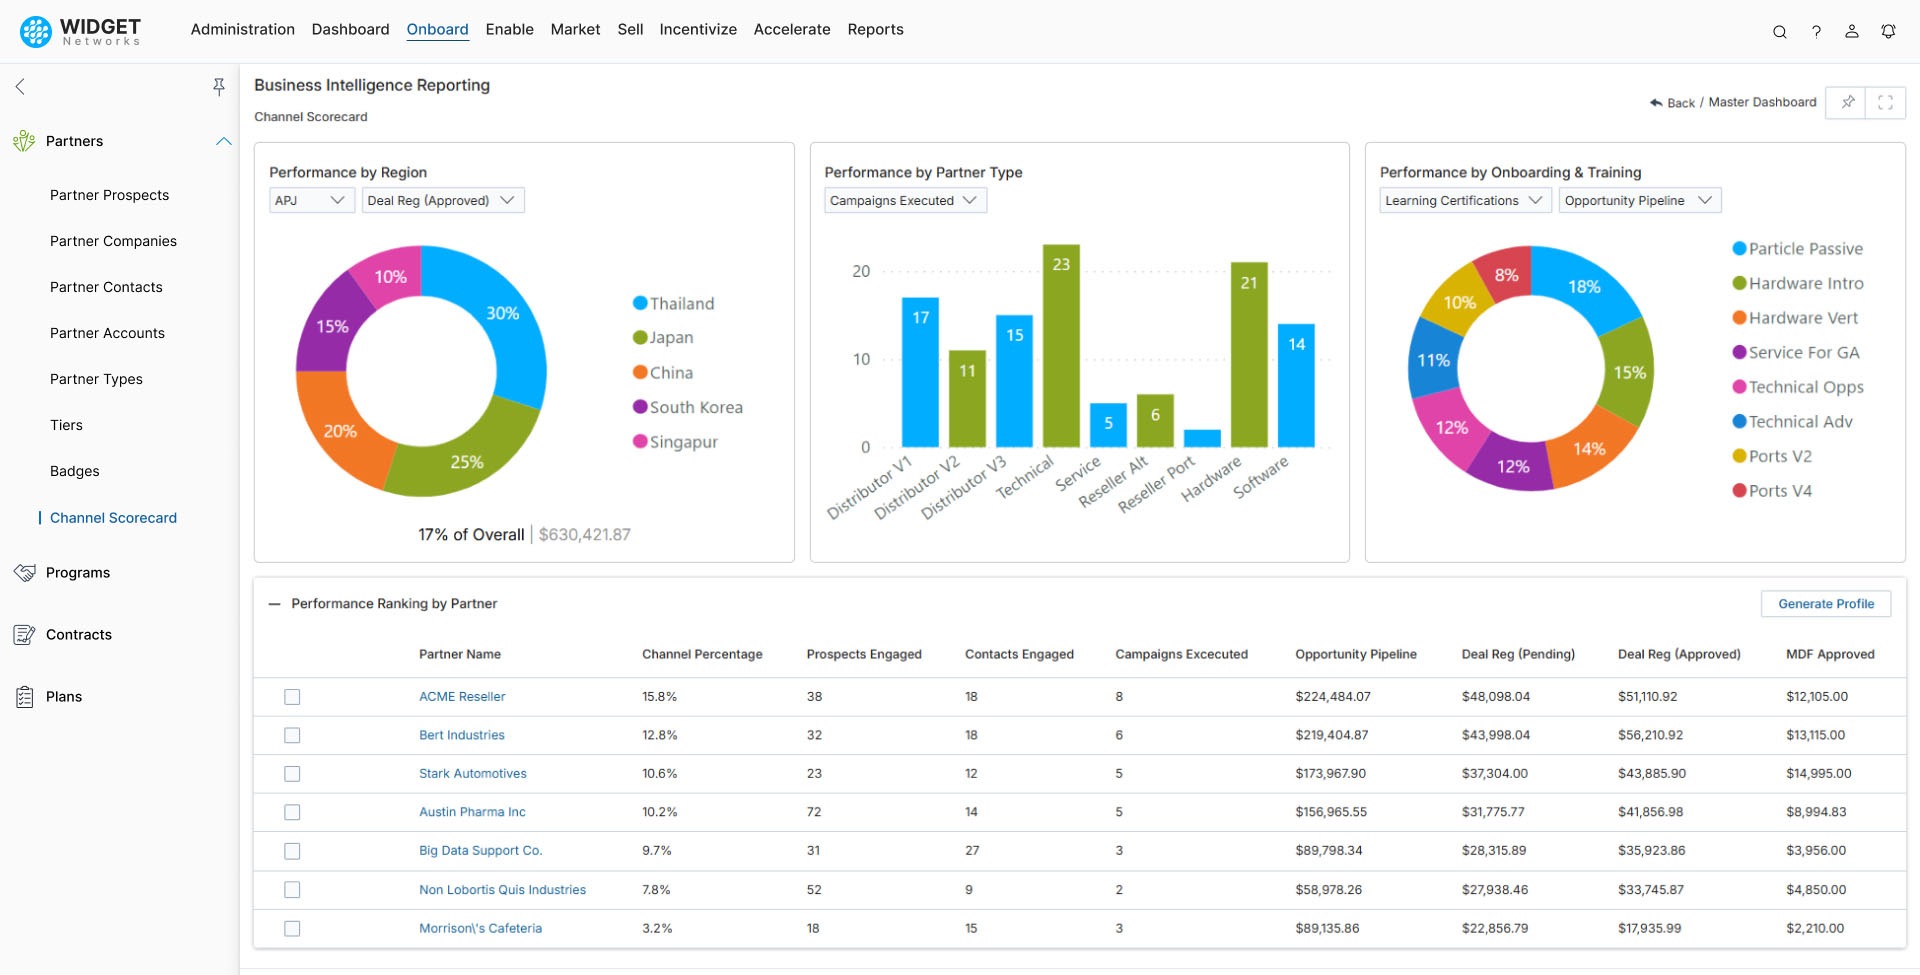The width and height of the screenshot is (1920, 975).
Task: Tick the checkbox for Morrison's Cafeteria
Action: pos(292,929)
